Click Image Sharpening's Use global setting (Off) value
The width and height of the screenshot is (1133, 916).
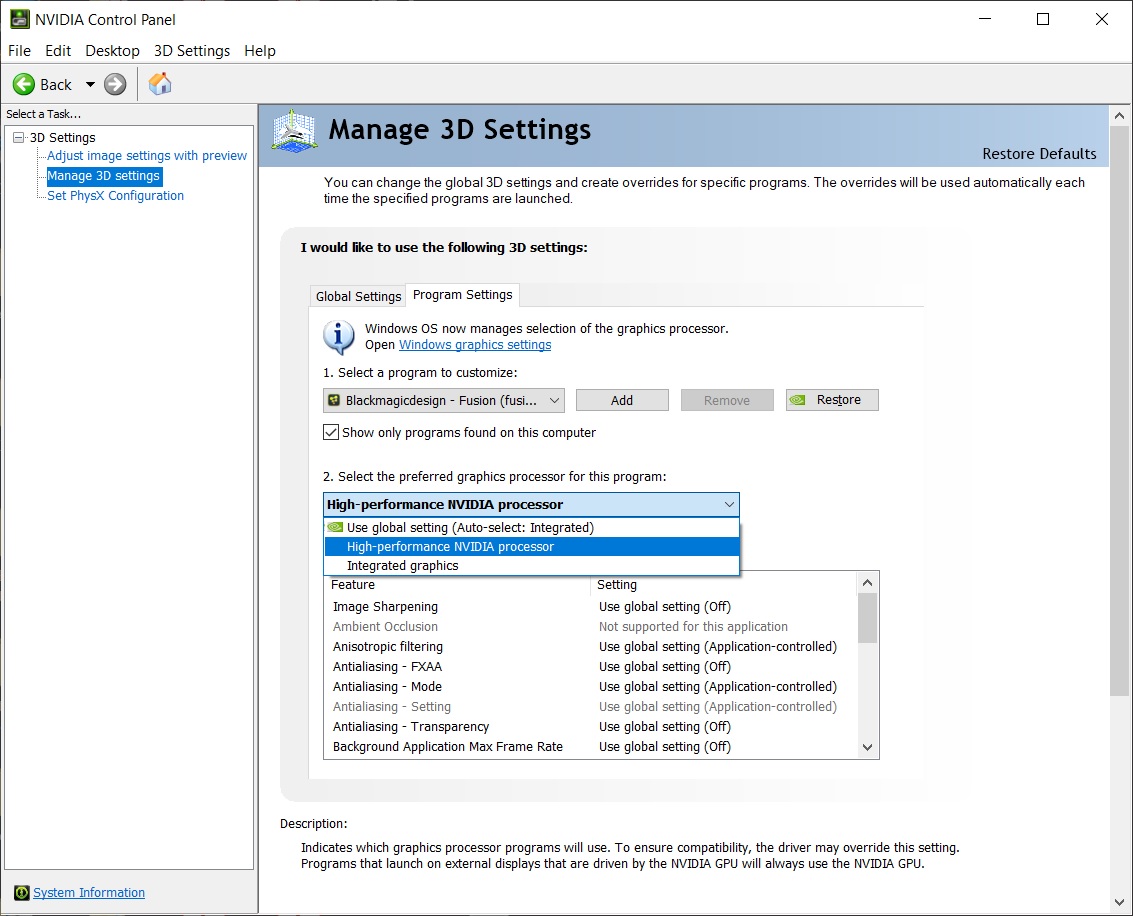(665, 607)
